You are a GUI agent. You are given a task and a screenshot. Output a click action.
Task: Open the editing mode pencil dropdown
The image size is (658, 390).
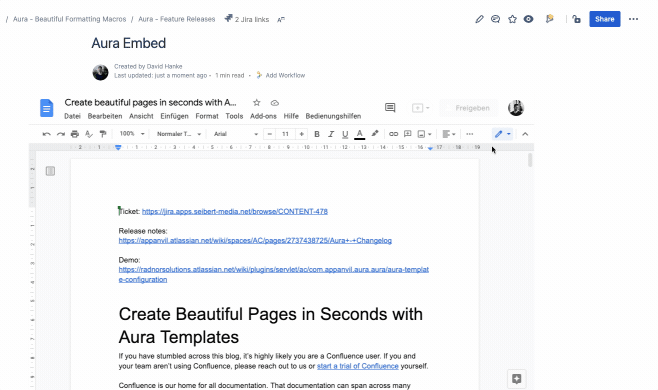click(502, 134)
